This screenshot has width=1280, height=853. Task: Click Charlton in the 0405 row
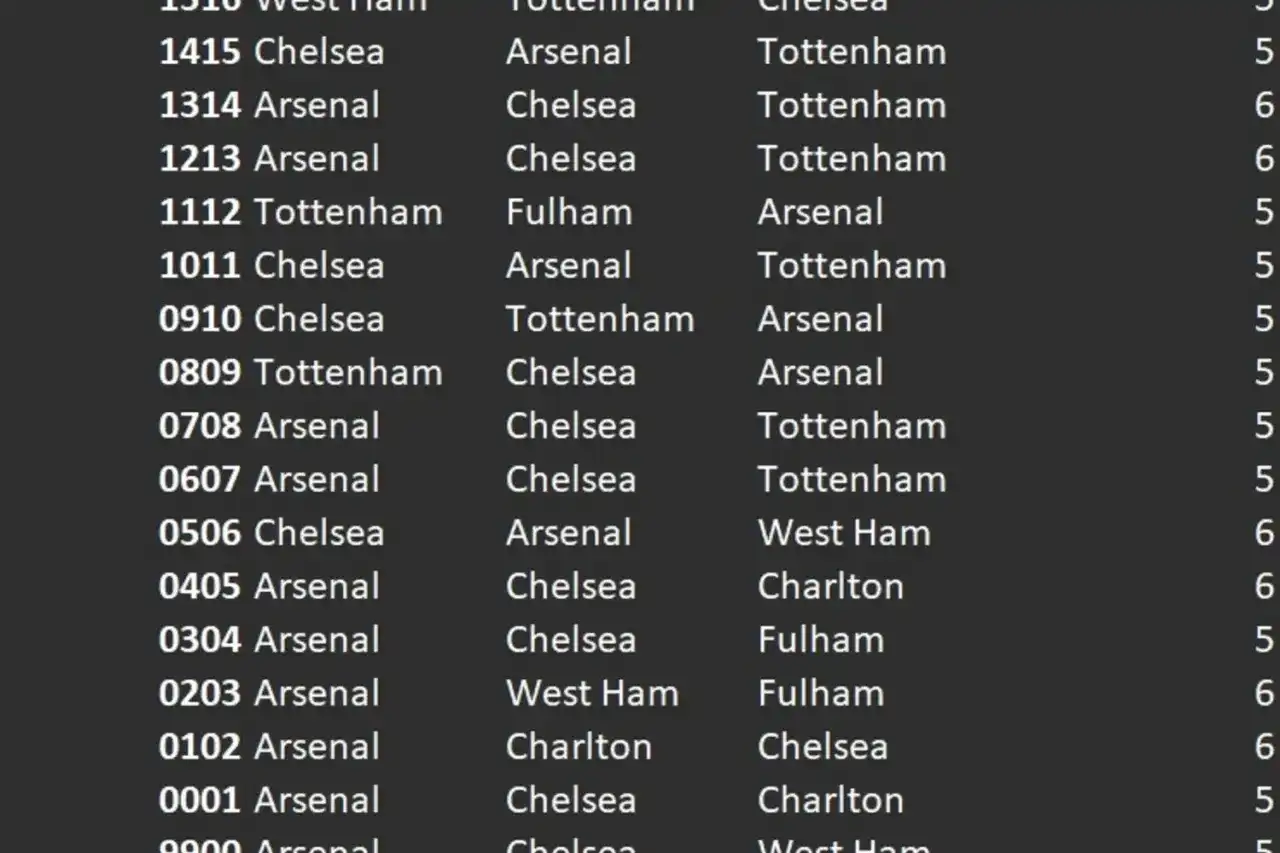[x=830, y=586]
